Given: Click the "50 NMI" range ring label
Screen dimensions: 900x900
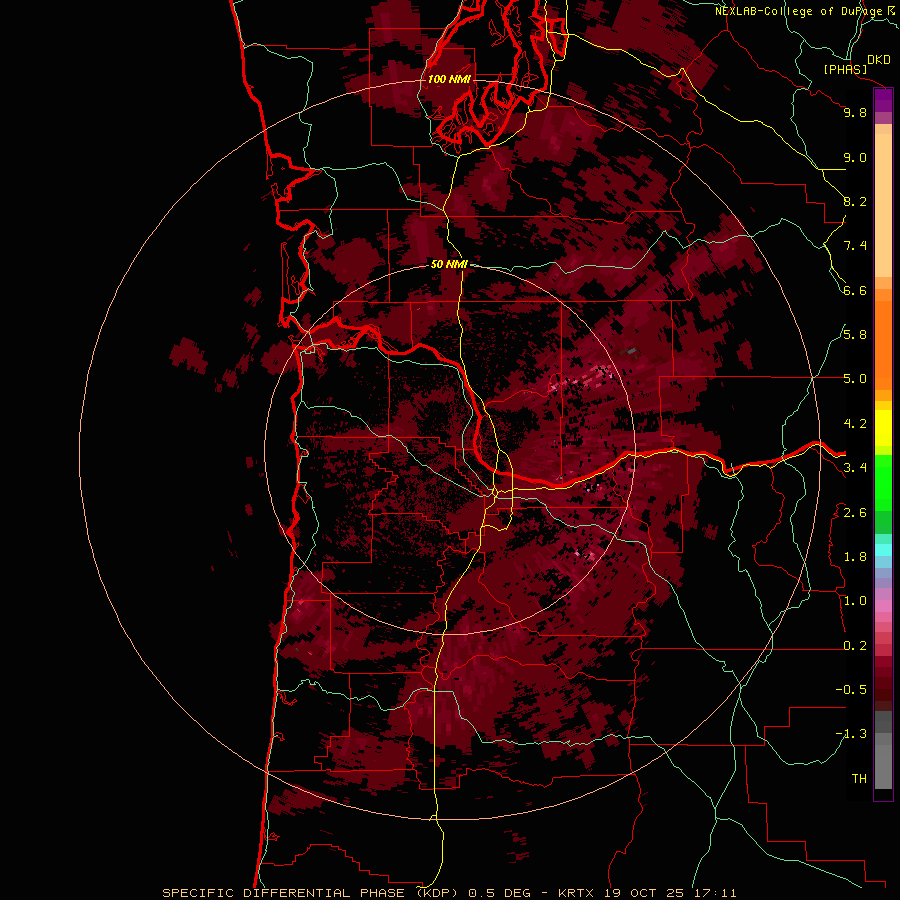Looking at the screenshot, I should (x=449, y=264).
